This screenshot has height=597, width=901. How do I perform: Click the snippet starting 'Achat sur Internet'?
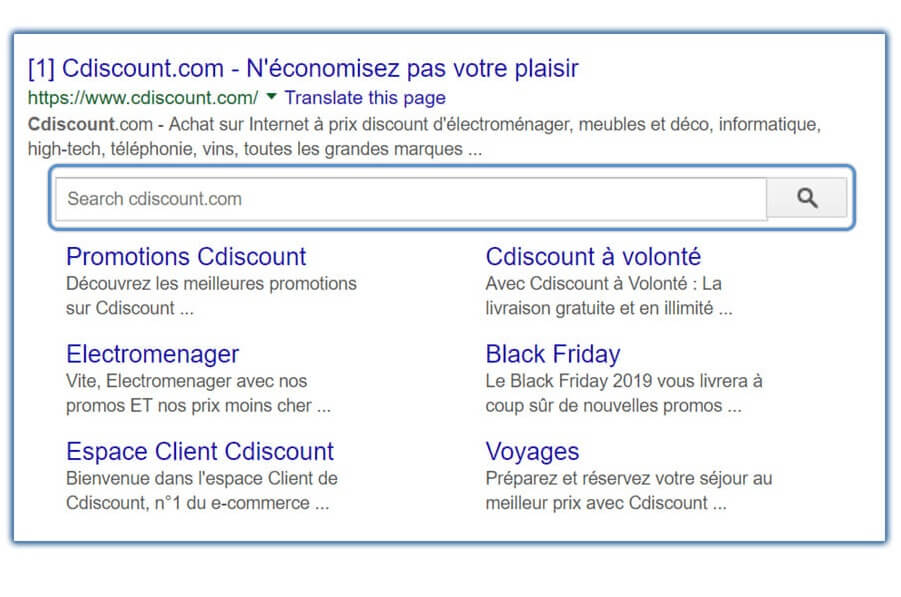click(x=424, y=137)
